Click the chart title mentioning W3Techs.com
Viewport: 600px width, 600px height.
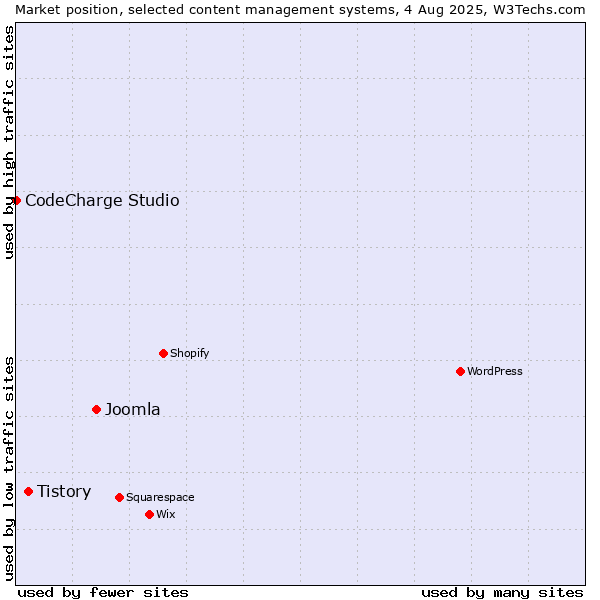pos(300,10)
